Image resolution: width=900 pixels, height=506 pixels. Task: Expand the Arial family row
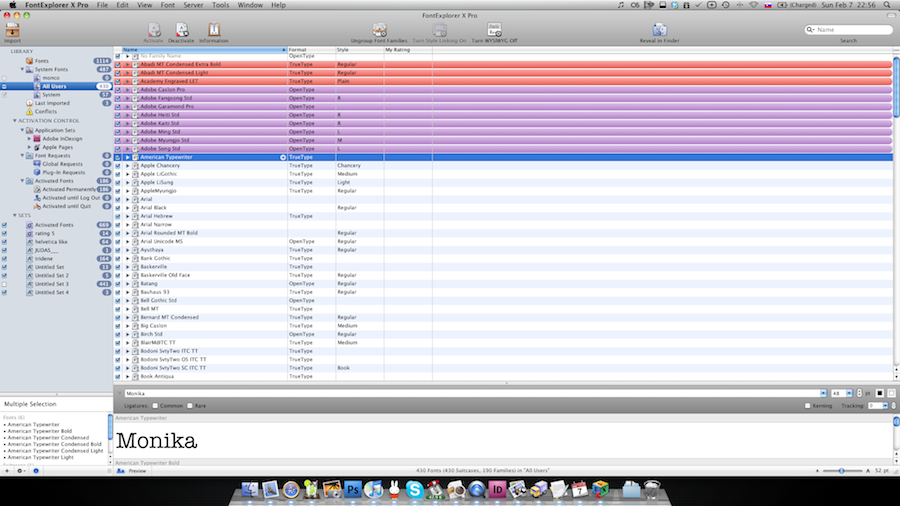127,199
